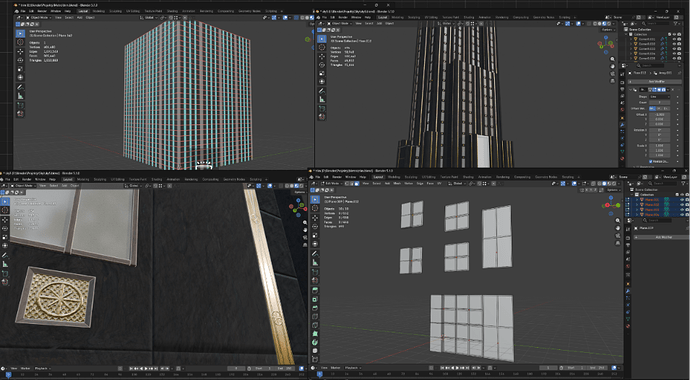Click the zoom magnifier icon in top-right viewport
Screen dimensions: 690x380
click(613, 58)
